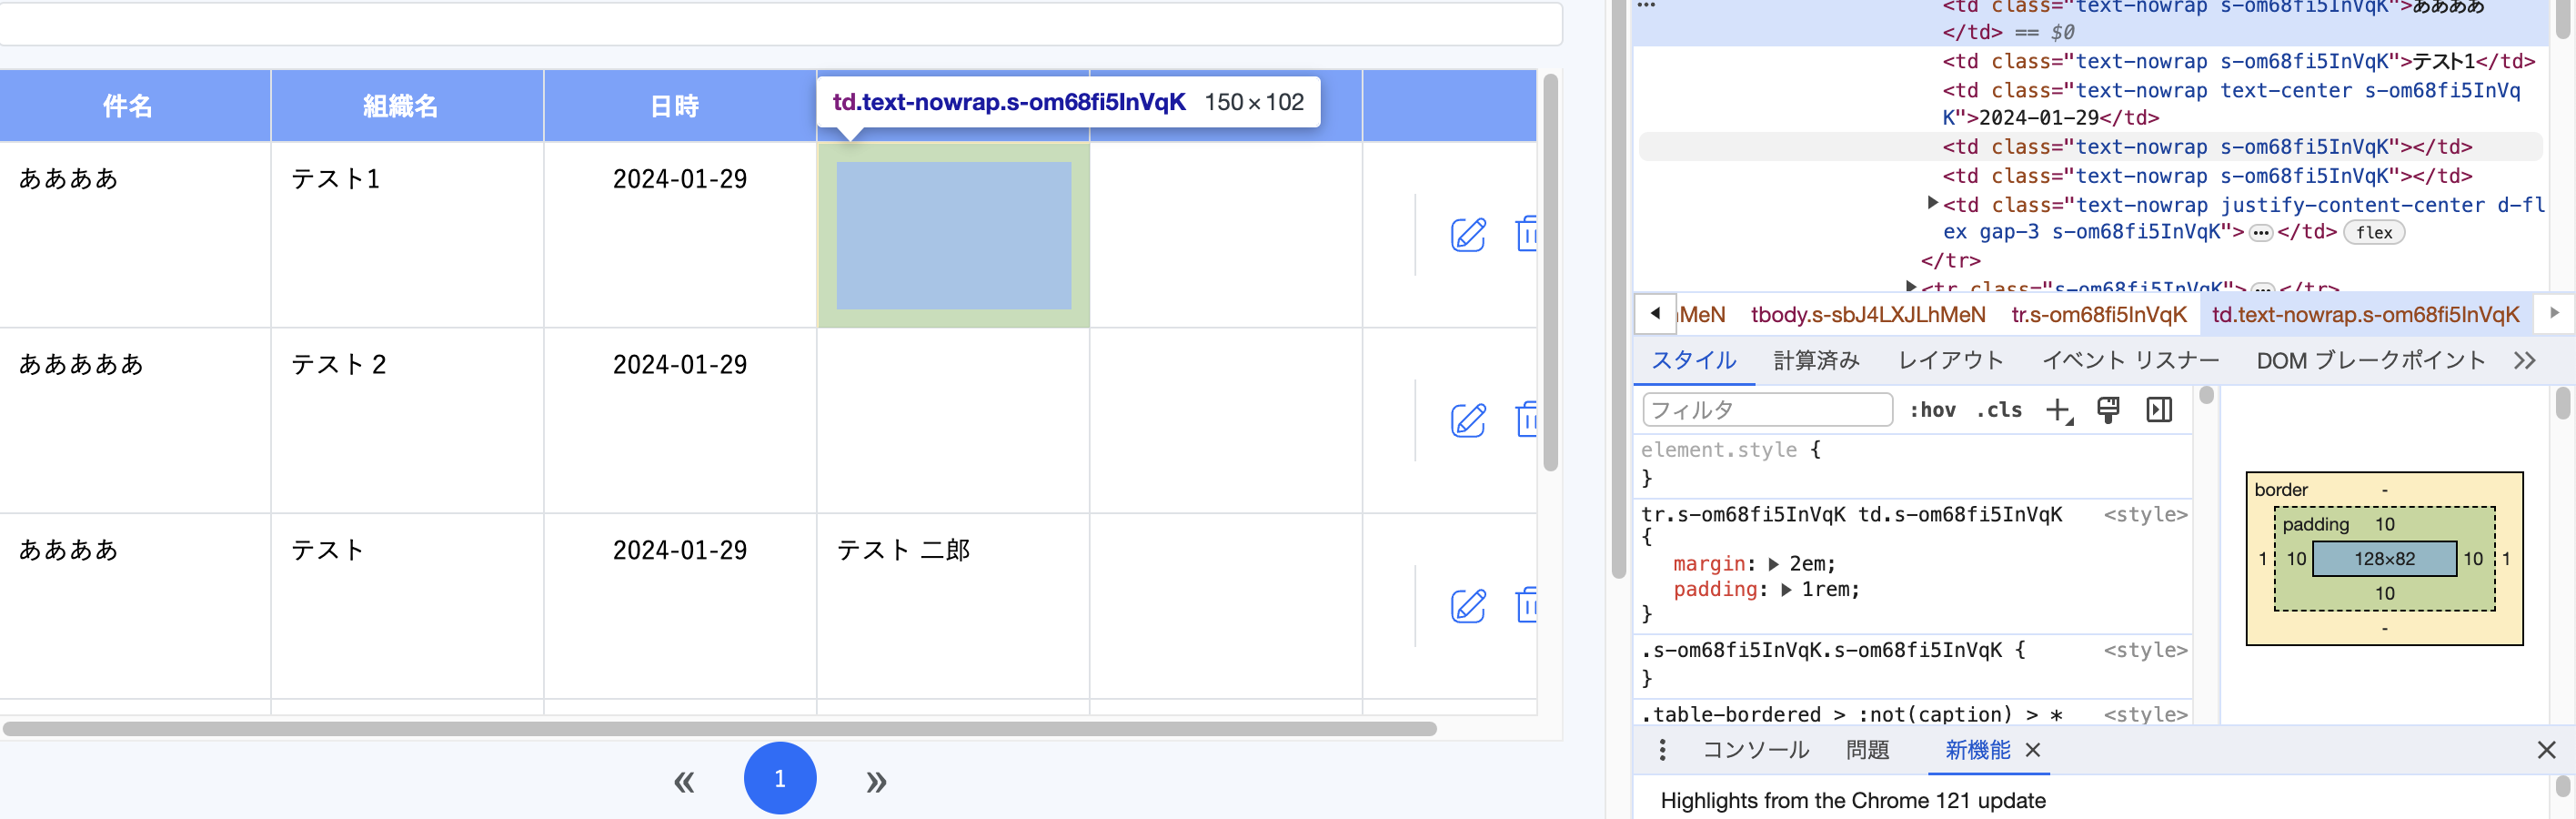This screenshot has height=819, width=2576.
Task: Edit the テスト２ row
Action: (1468, 420)
